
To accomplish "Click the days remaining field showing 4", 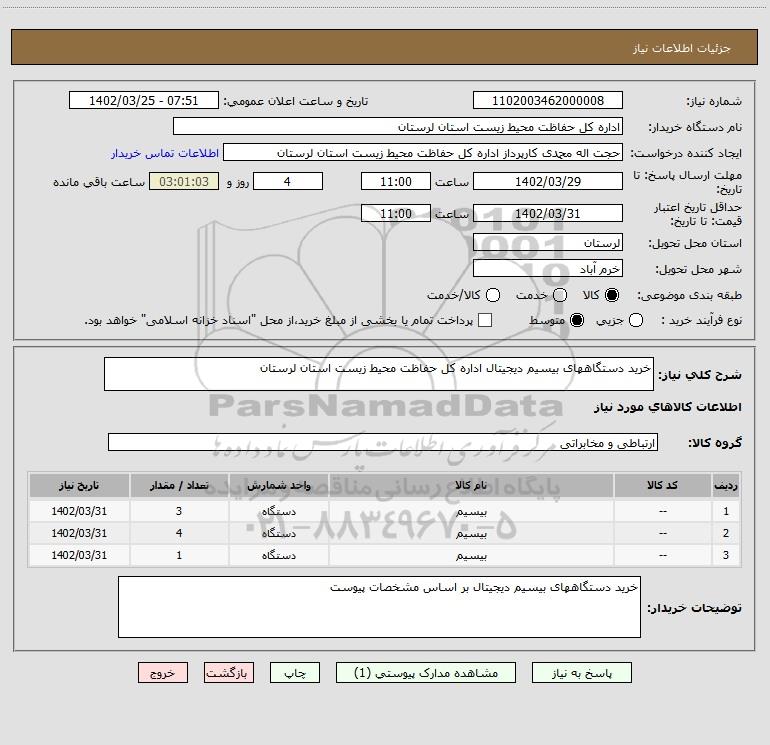I will click(x=288, y=181).
